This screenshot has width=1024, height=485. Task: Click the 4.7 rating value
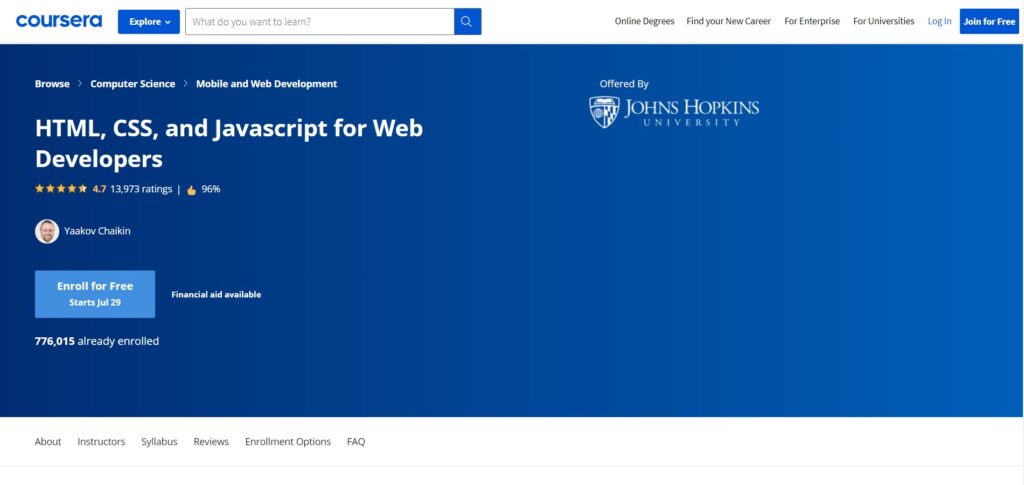point(99,189)
